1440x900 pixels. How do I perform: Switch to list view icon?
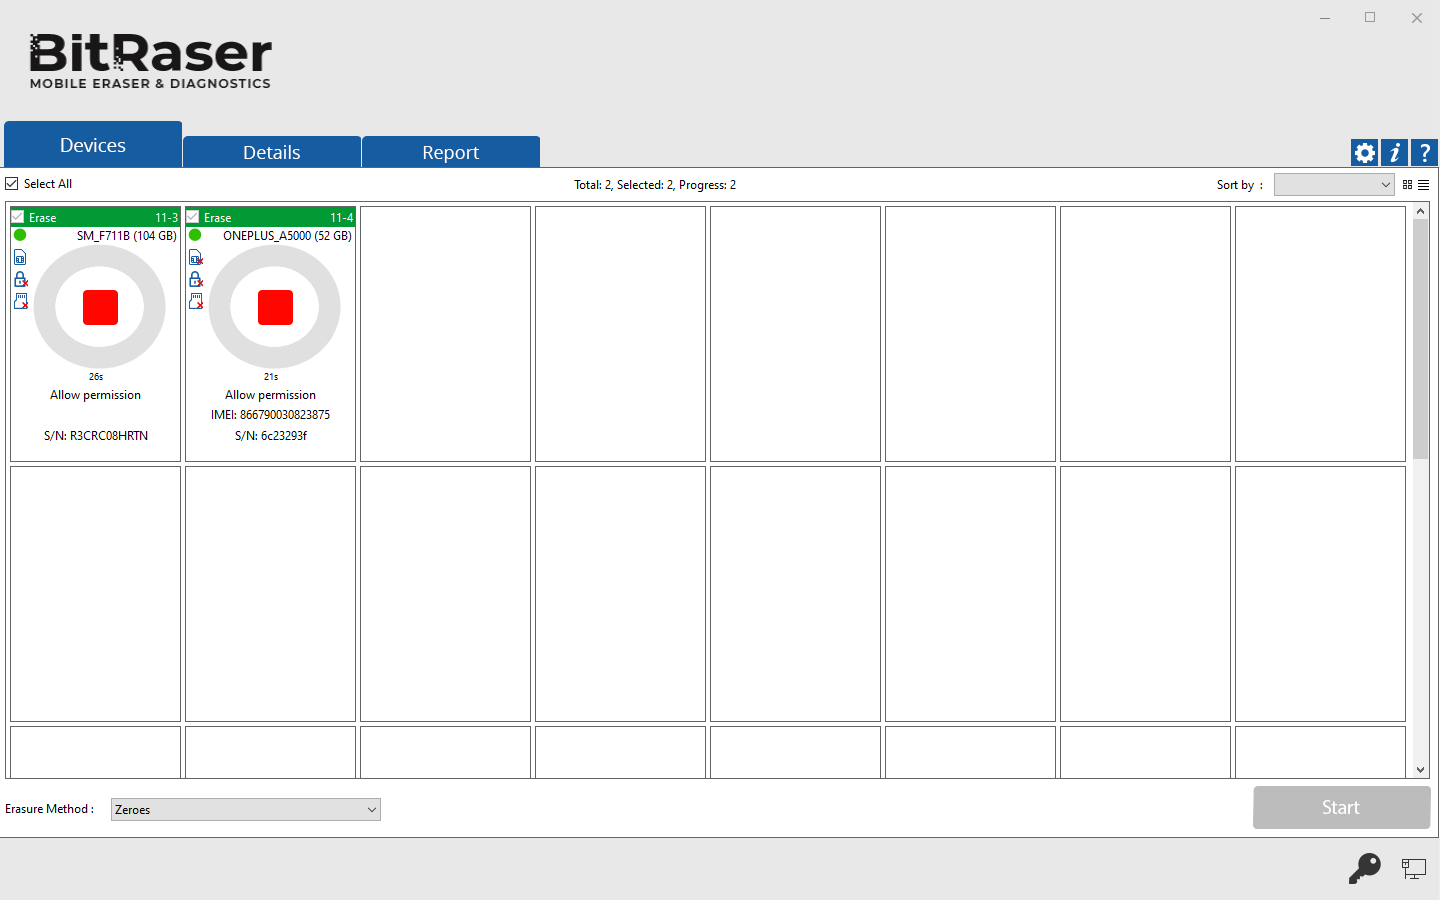pyautogui.click(x=1423, y=185)
